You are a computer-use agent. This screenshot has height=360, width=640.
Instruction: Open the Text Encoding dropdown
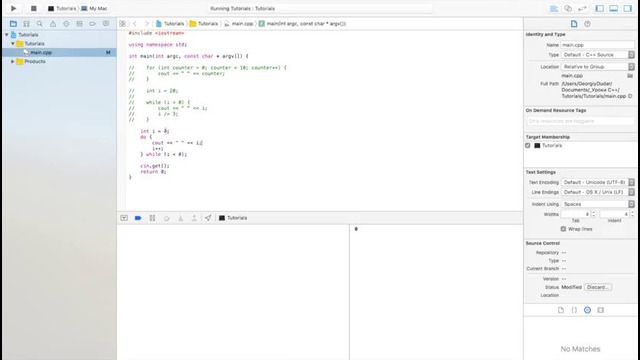pyautogui.click(x=598, y=182)
